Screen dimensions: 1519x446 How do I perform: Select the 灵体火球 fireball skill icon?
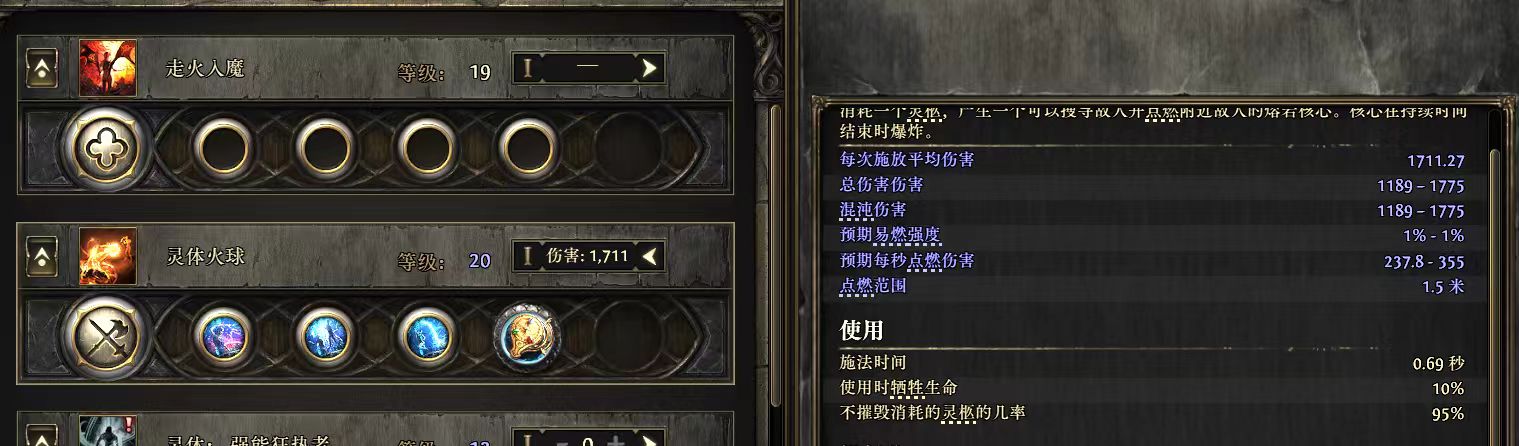click(x=108, y=257)
